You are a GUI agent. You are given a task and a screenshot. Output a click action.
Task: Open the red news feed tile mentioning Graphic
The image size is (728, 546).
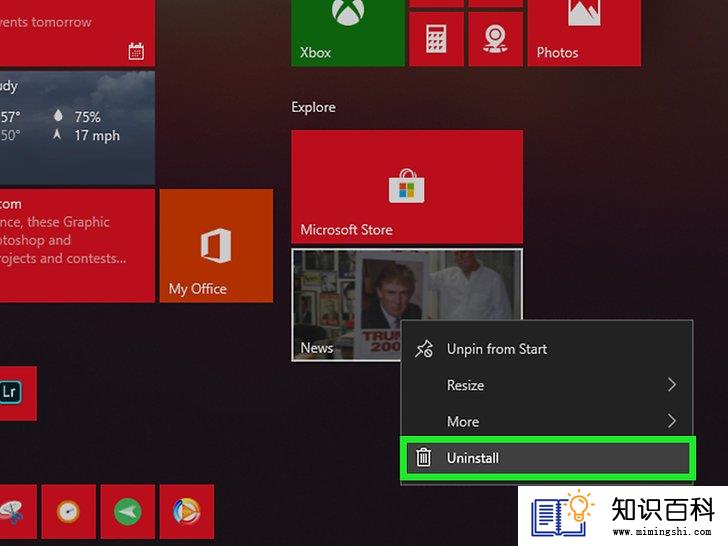(x=77, y=246)
